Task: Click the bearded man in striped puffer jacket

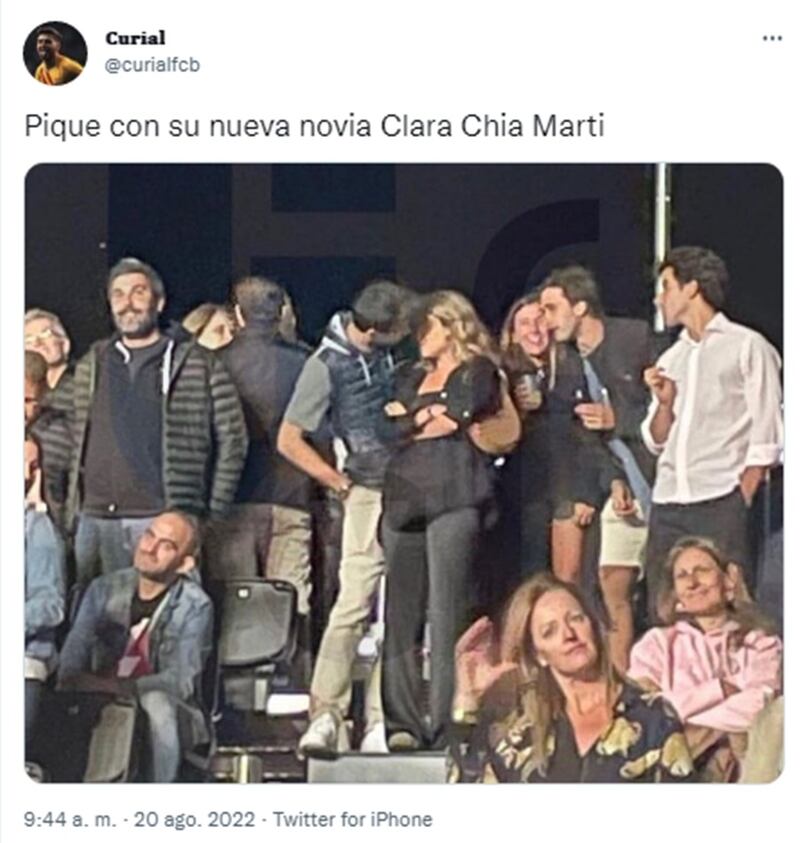Action: (140, 420)
